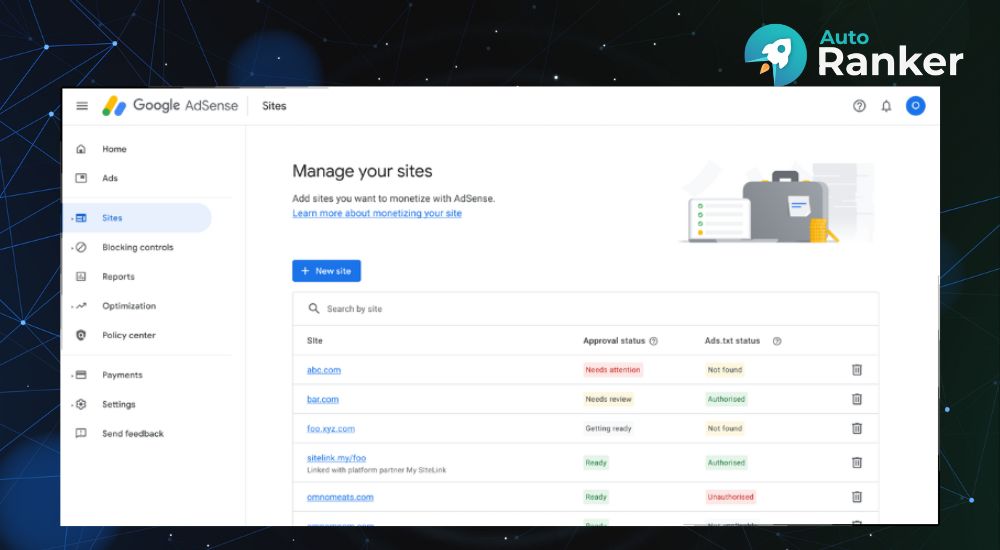This screenshot has width=1000, height=550.
Task: Expand the Payments section arrow
Action: 71,375
